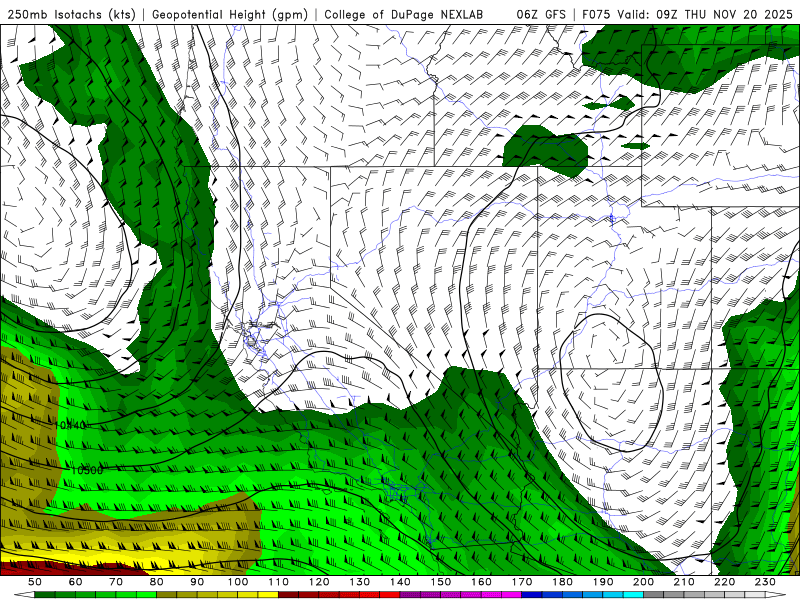Click the 180 value on the color scale
This screenshot has height=600, width=800.
pyautogui.click(x=562, y=582)
